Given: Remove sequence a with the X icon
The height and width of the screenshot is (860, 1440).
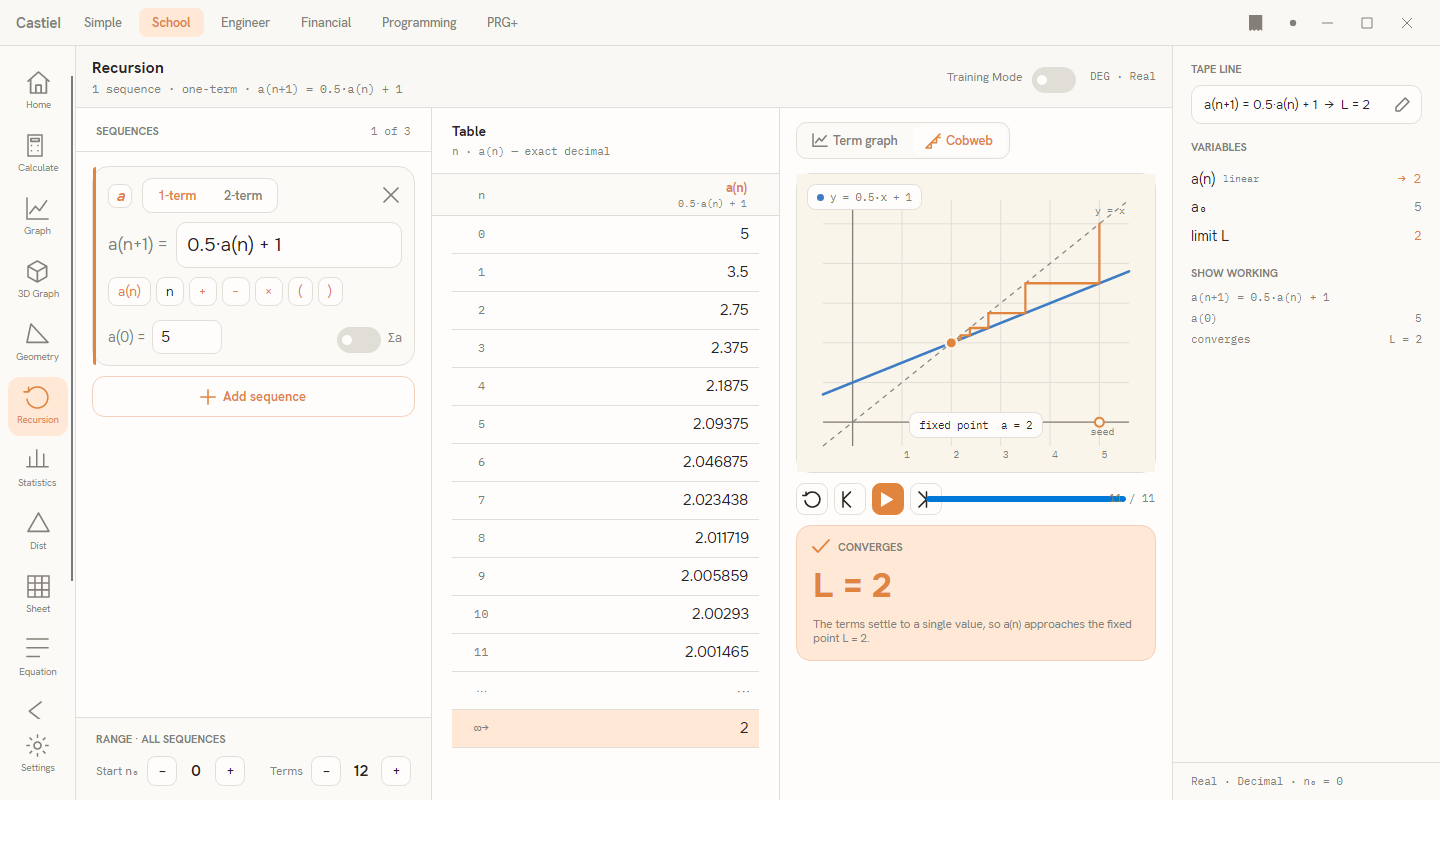Looking at the screenshot, I should [x=391, y=195].
